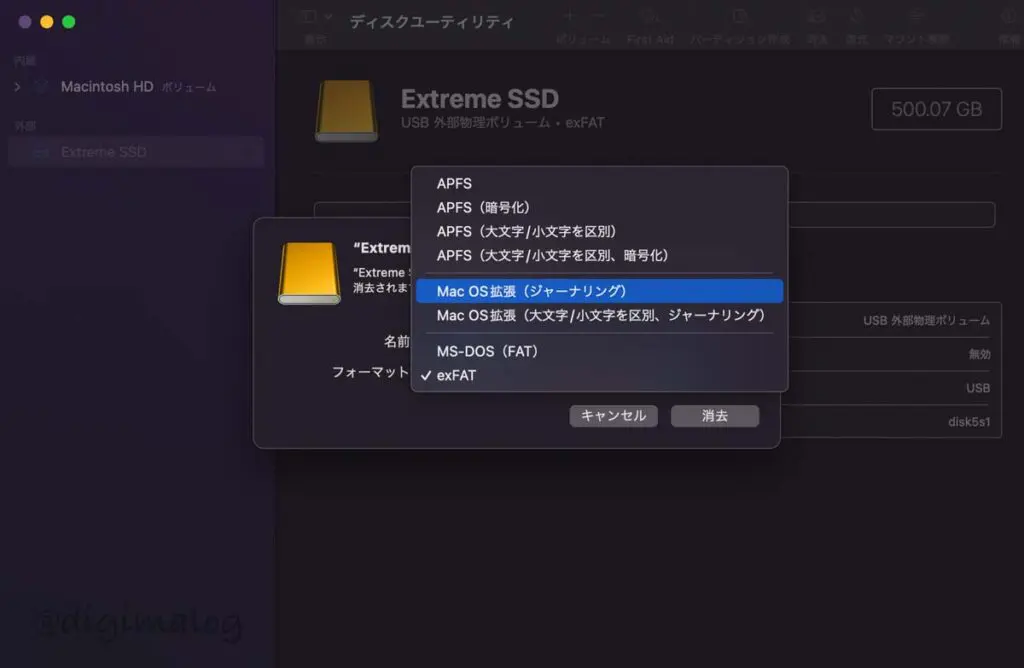Screen dimensions: 1024x668
Task: Pick MS-DOS（FAT） format
Action: pos(599,351)
